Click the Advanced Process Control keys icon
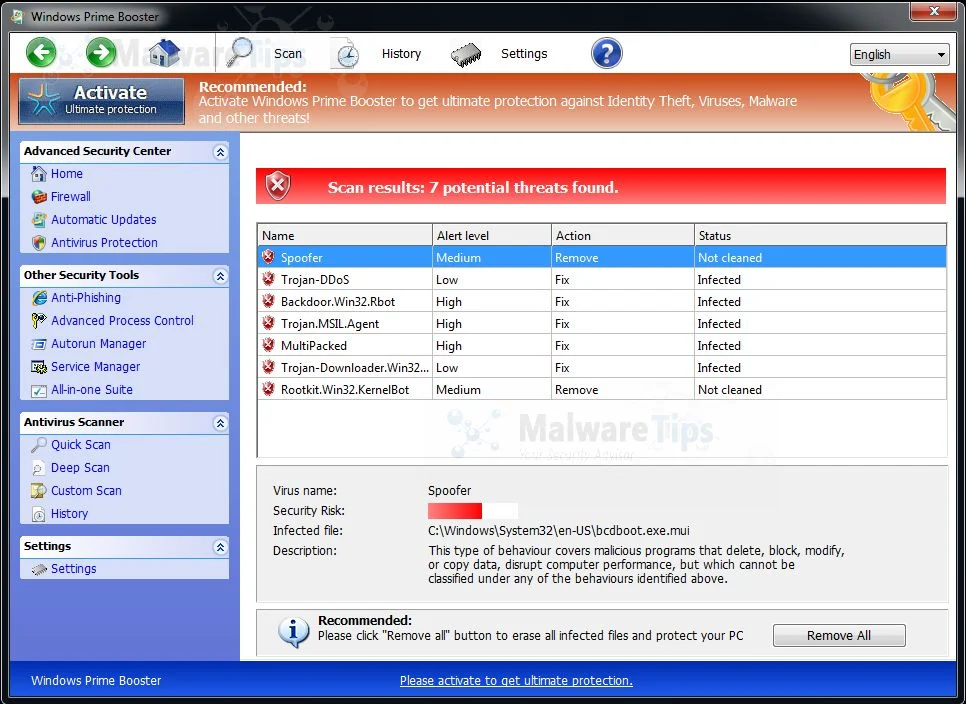Screen dimensions: 966x704 pos(39,320)
